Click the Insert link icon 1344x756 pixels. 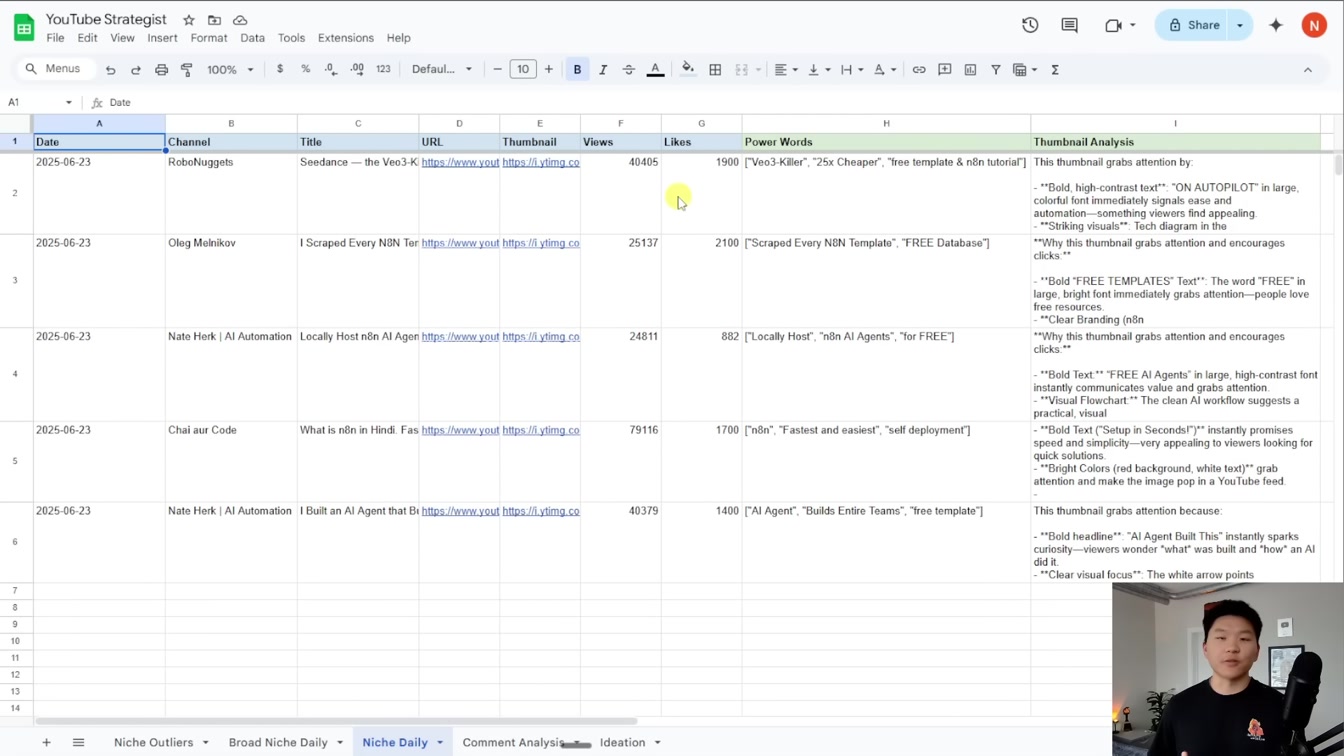(x=919, y=70)
